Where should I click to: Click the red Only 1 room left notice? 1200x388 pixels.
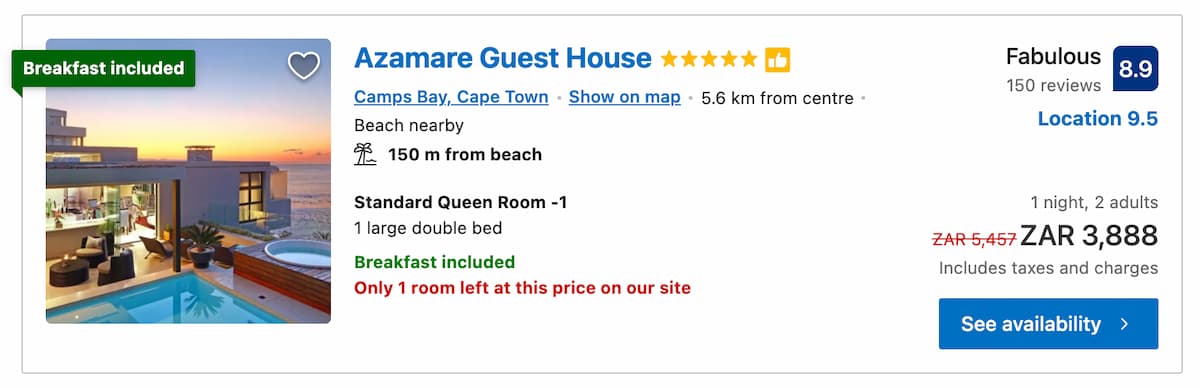click(x=522, y=288)
